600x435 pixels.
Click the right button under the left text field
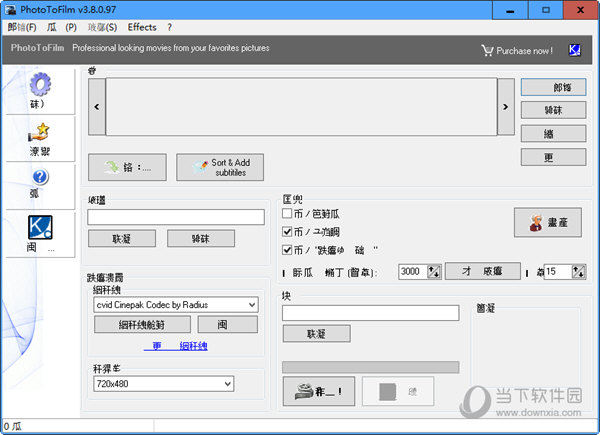[x=201, y=239]
